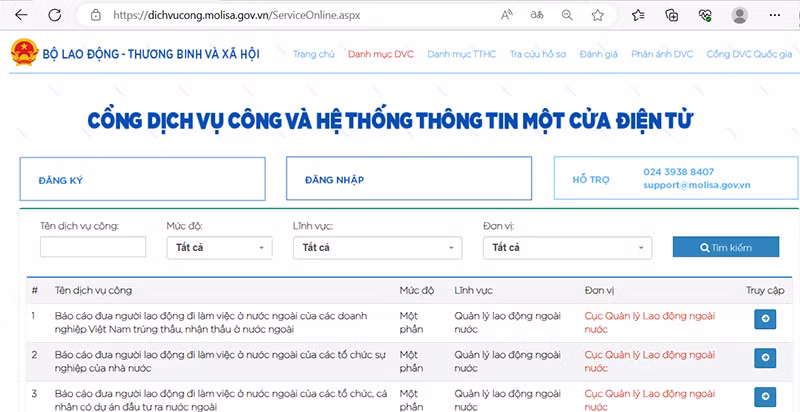Click the Bộ Lao động - Thương binh và Xã hội title

click(x=151, y=54)
